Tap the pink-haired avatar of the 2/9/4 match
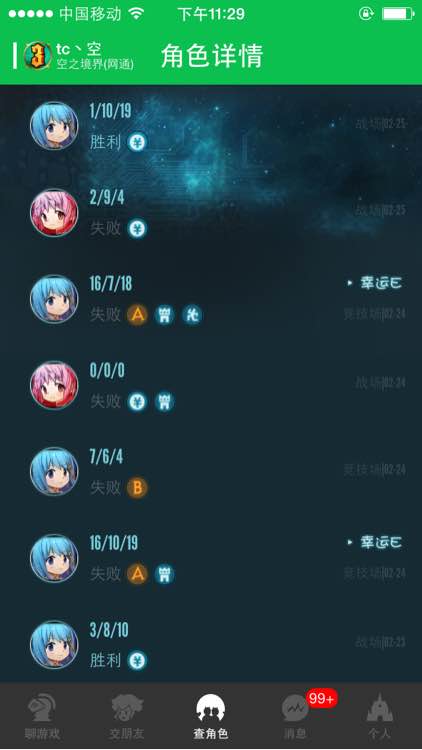 click(x=54, y=212)
